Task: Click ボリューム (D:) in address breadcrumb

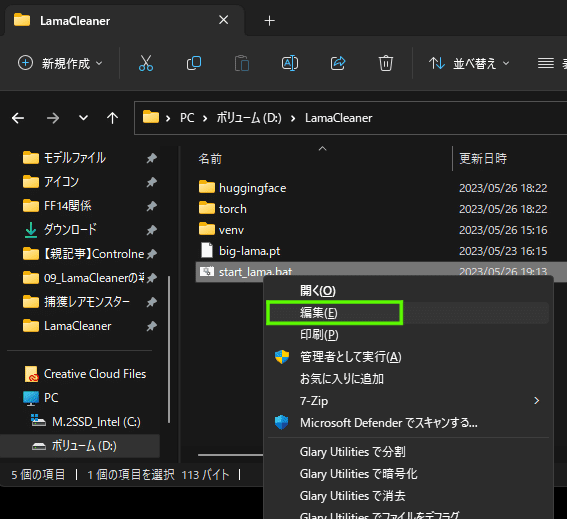Action: 249,118
